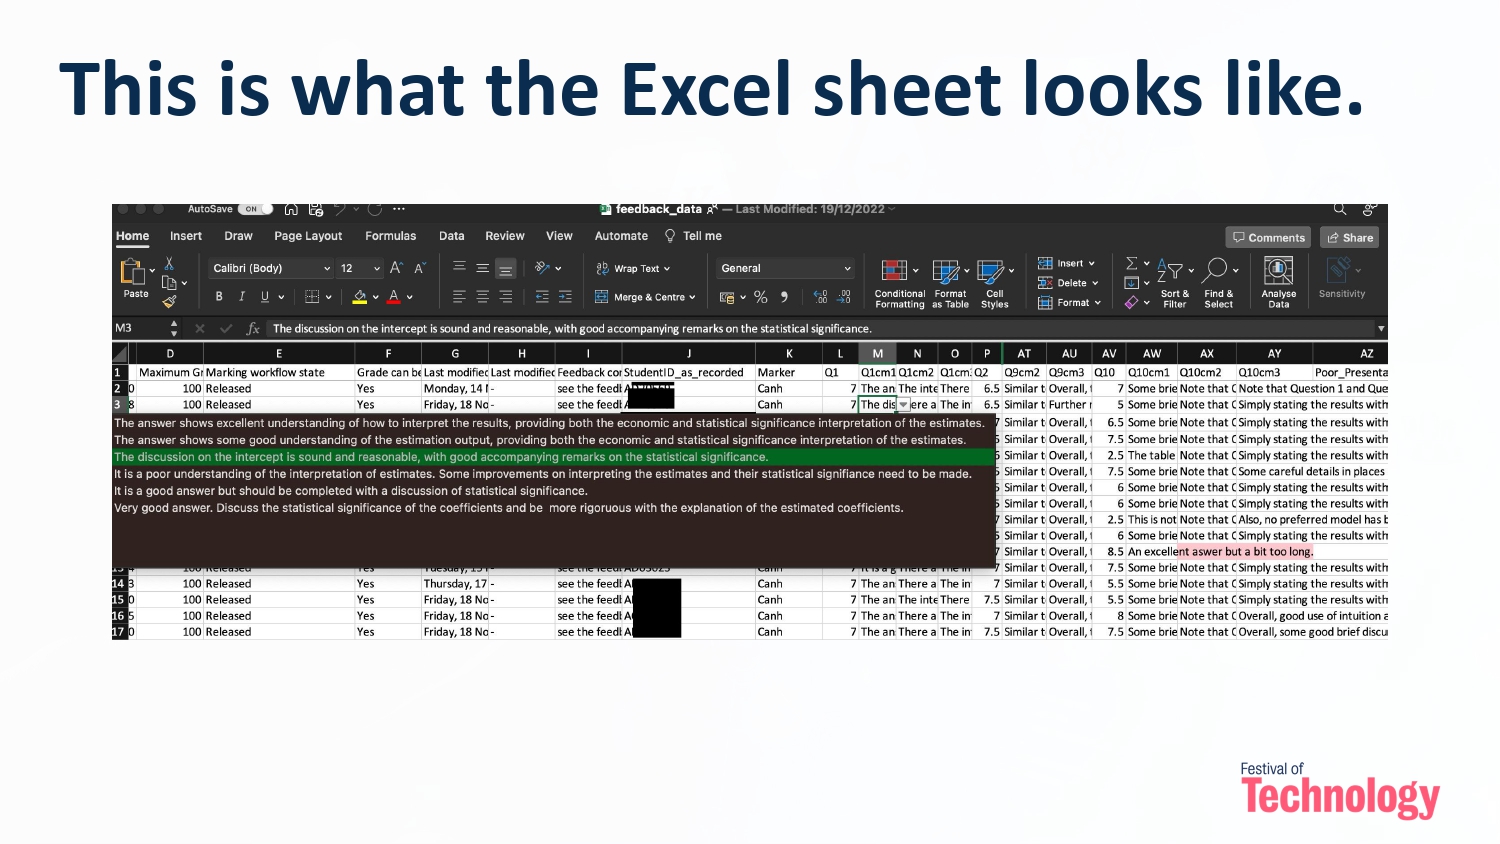
Task: Switch to the Draw tab
Action: [x=238, y=236]
